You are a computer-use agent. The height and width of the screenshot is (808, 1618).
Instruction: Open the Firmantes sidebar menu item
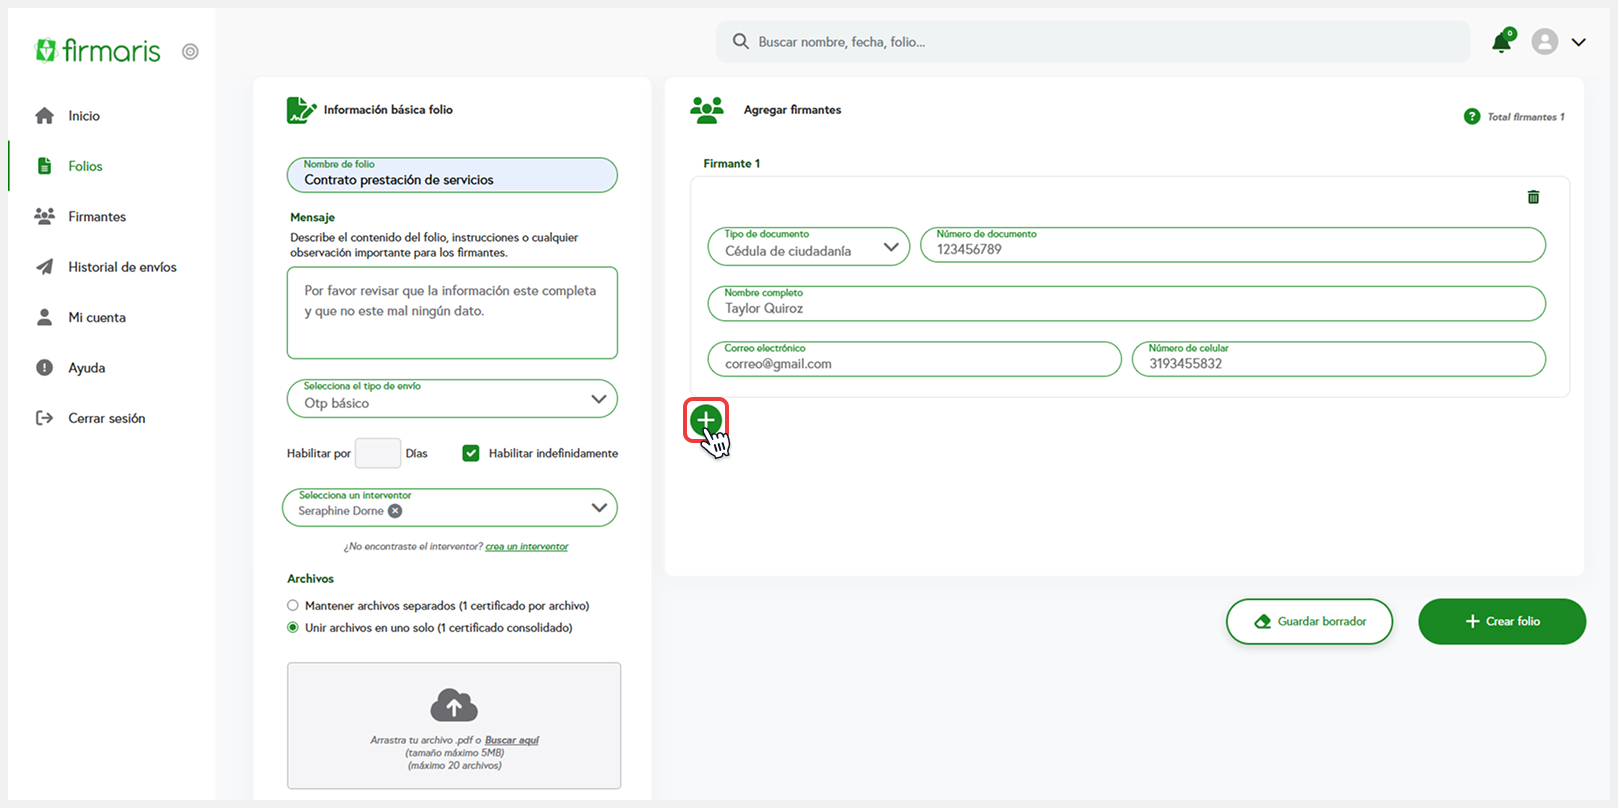pos(97,217)
